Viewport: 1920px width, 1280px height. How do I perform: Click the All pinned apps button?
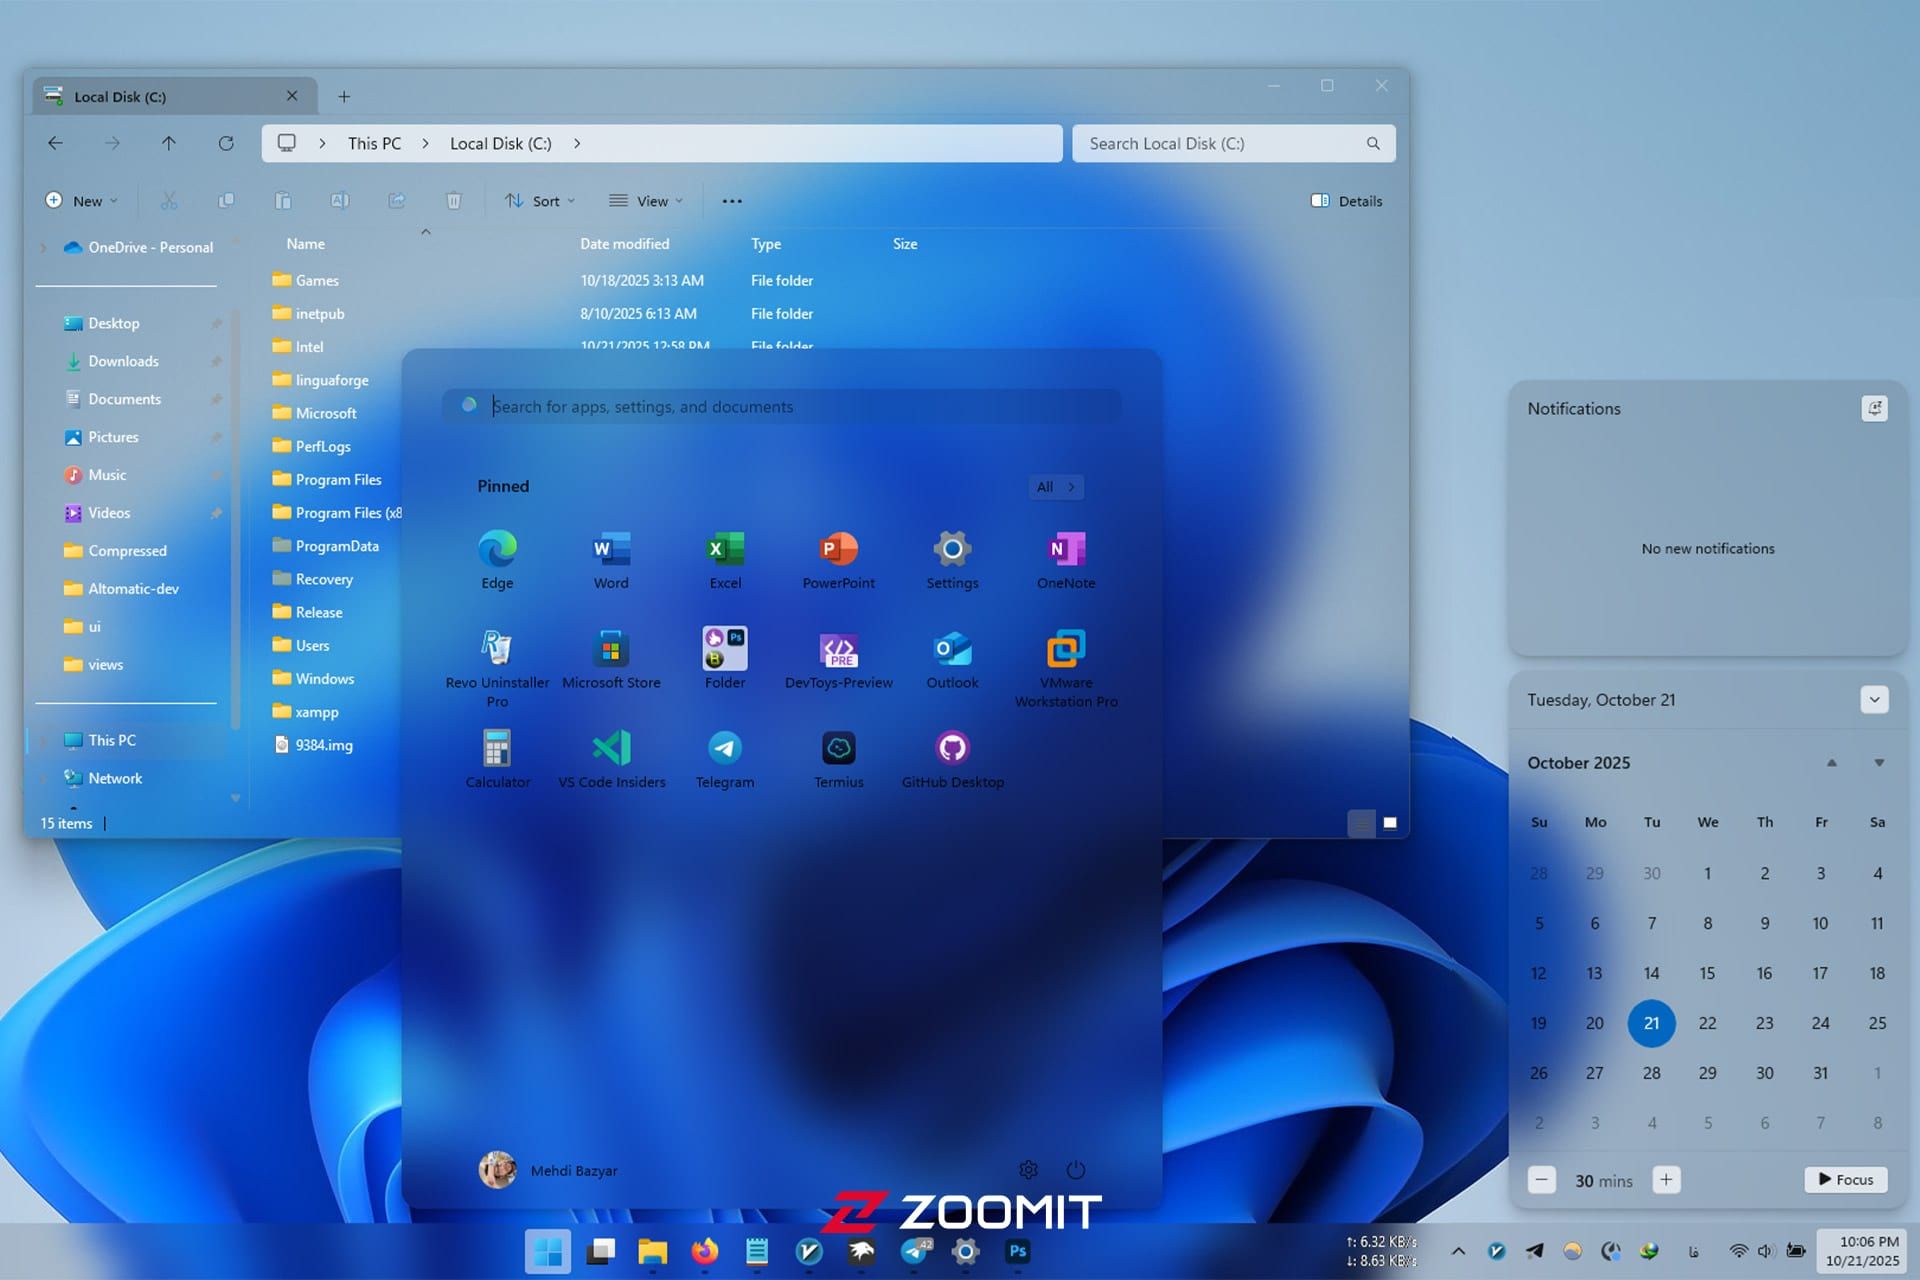tap(1055, 487)
